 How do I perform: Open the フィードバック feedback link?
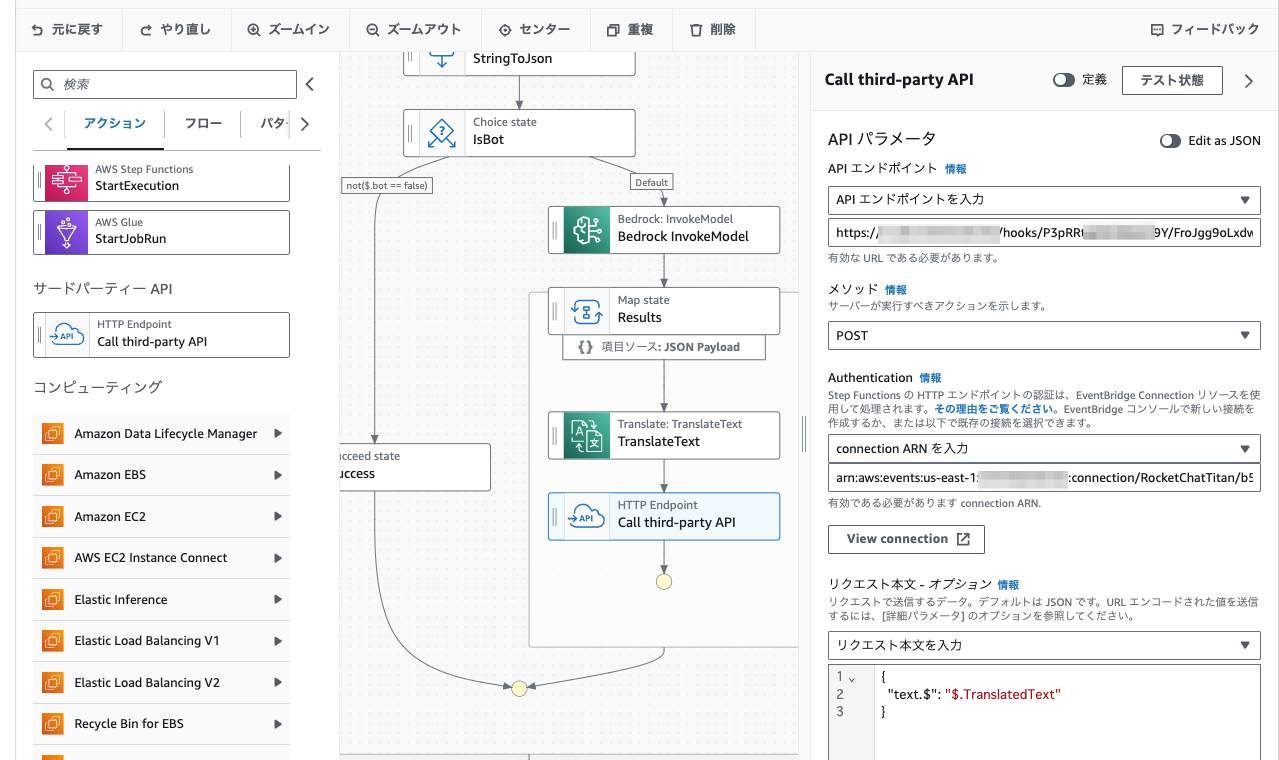coord(1205,30)
